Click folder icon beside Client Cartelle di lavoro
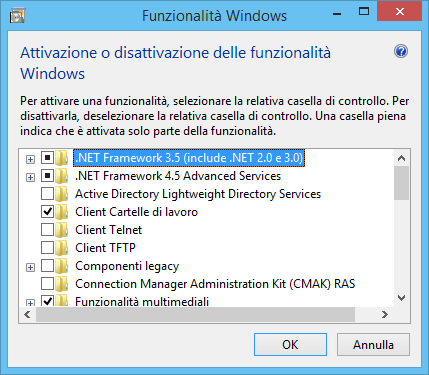 pyautogui.click(x=62, y=212)
